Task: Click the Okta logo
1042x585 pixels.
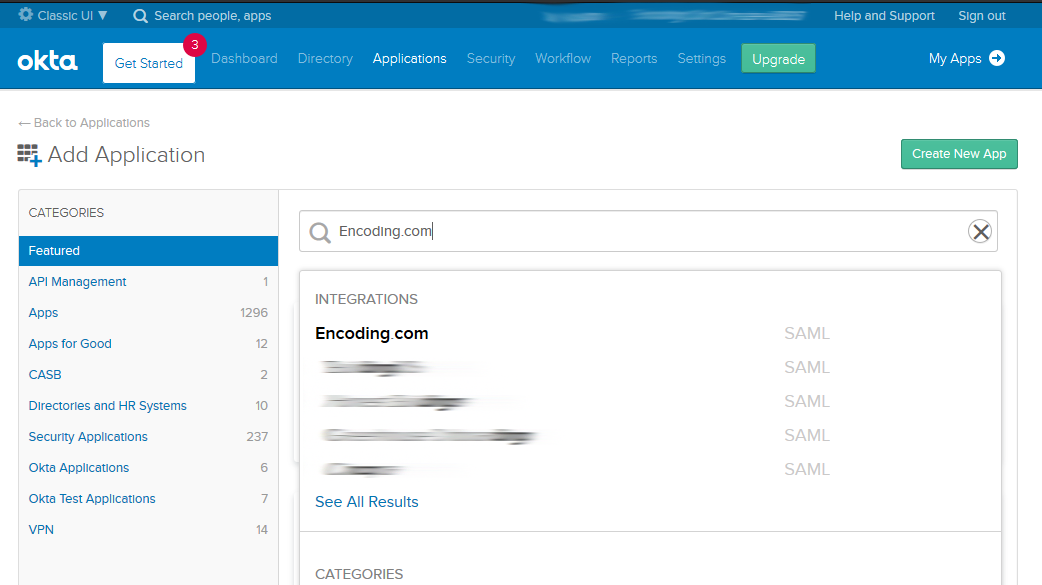Action: click(x=47, y=60)
